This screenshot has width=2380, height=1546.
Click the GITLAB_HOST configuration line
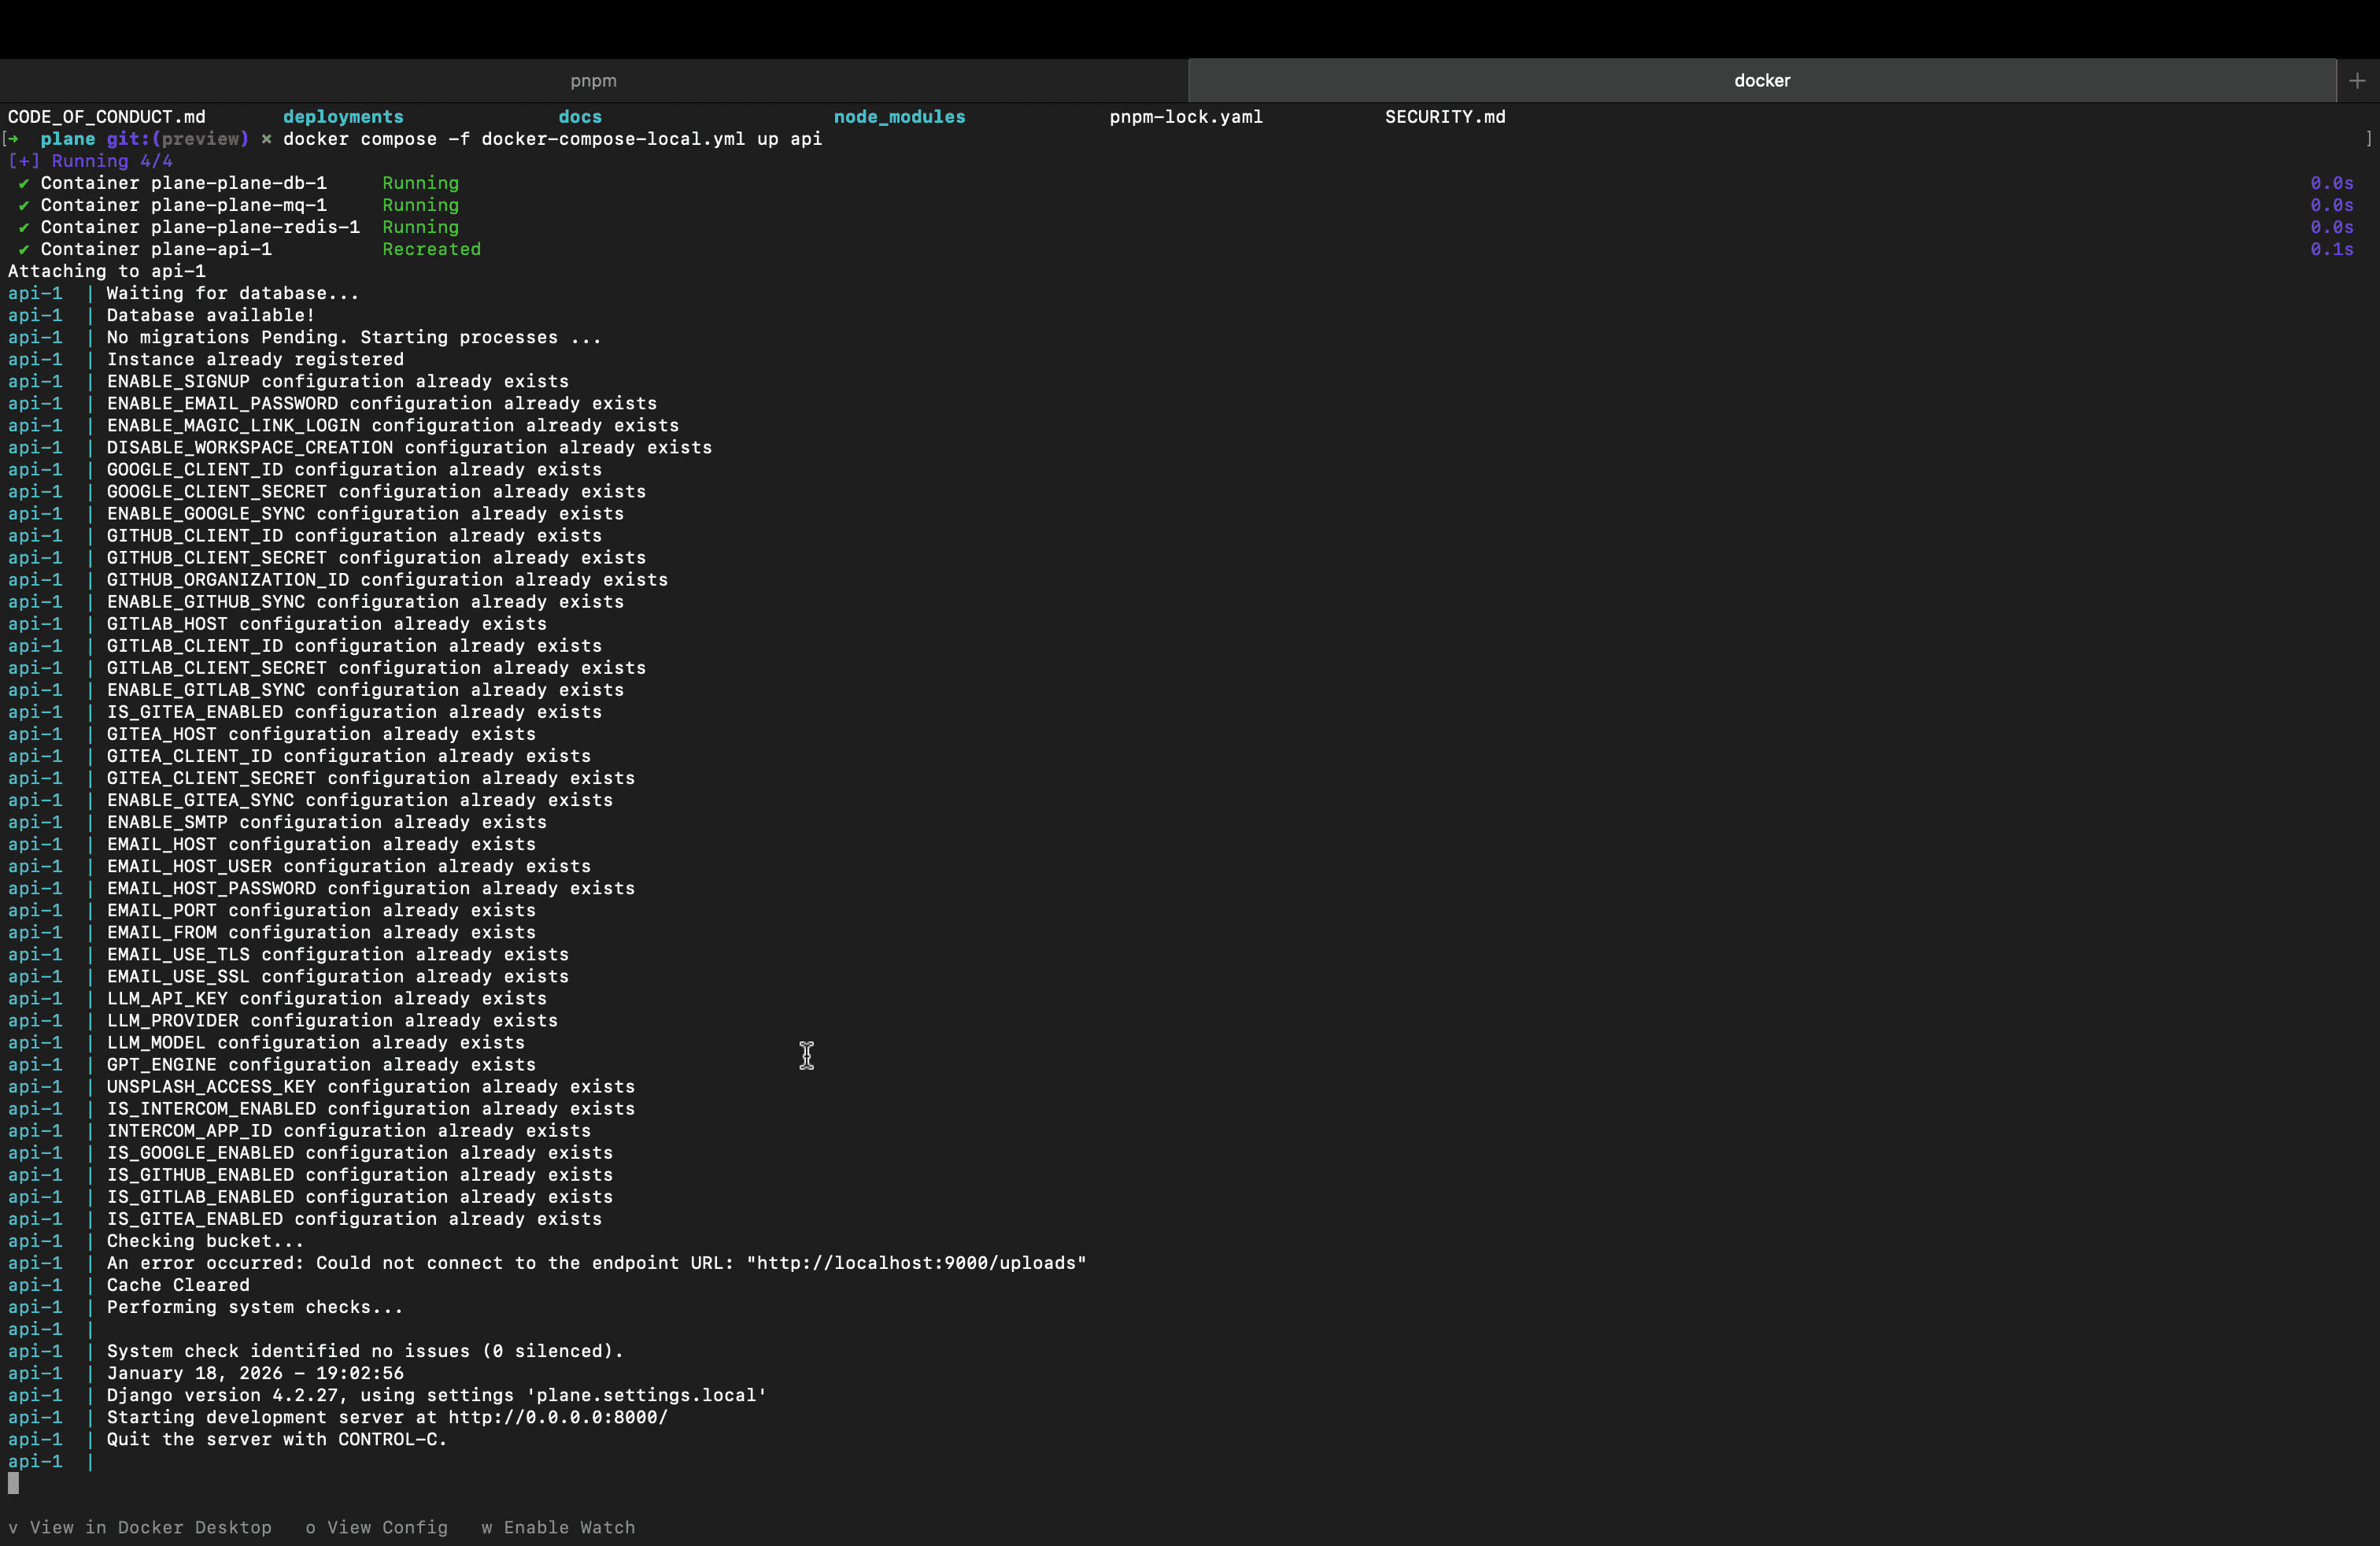tap(326, 623)
